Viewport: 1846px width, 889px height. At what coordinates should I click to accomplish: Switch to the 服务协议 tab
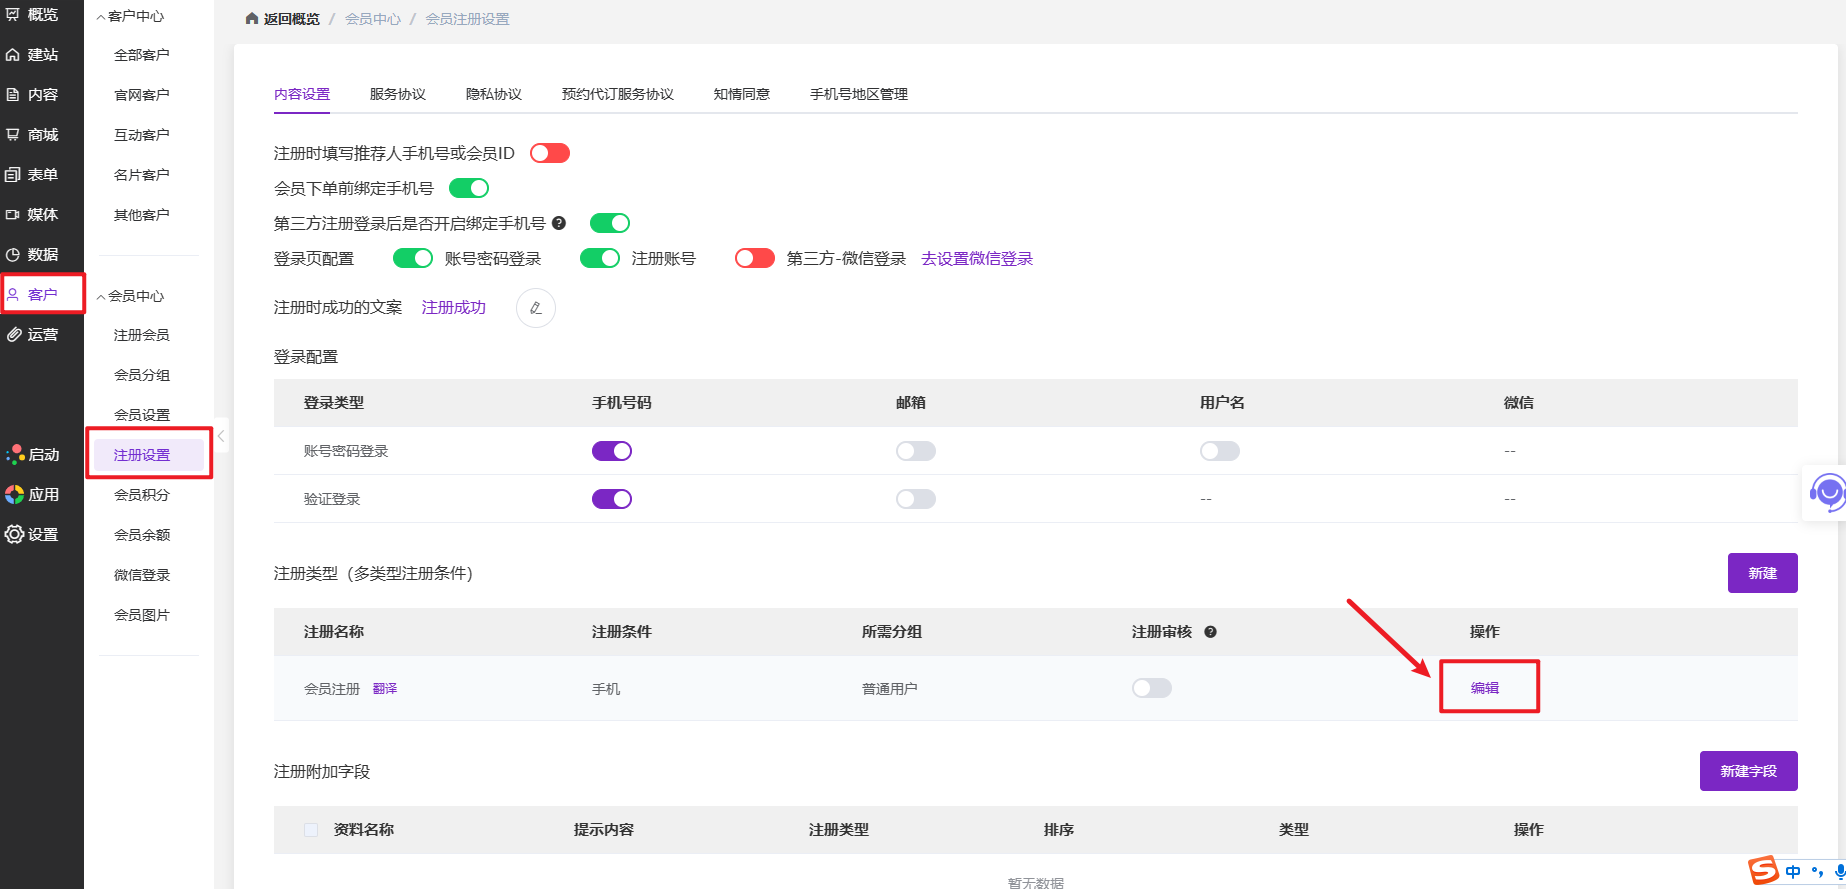tap(397, 94)
